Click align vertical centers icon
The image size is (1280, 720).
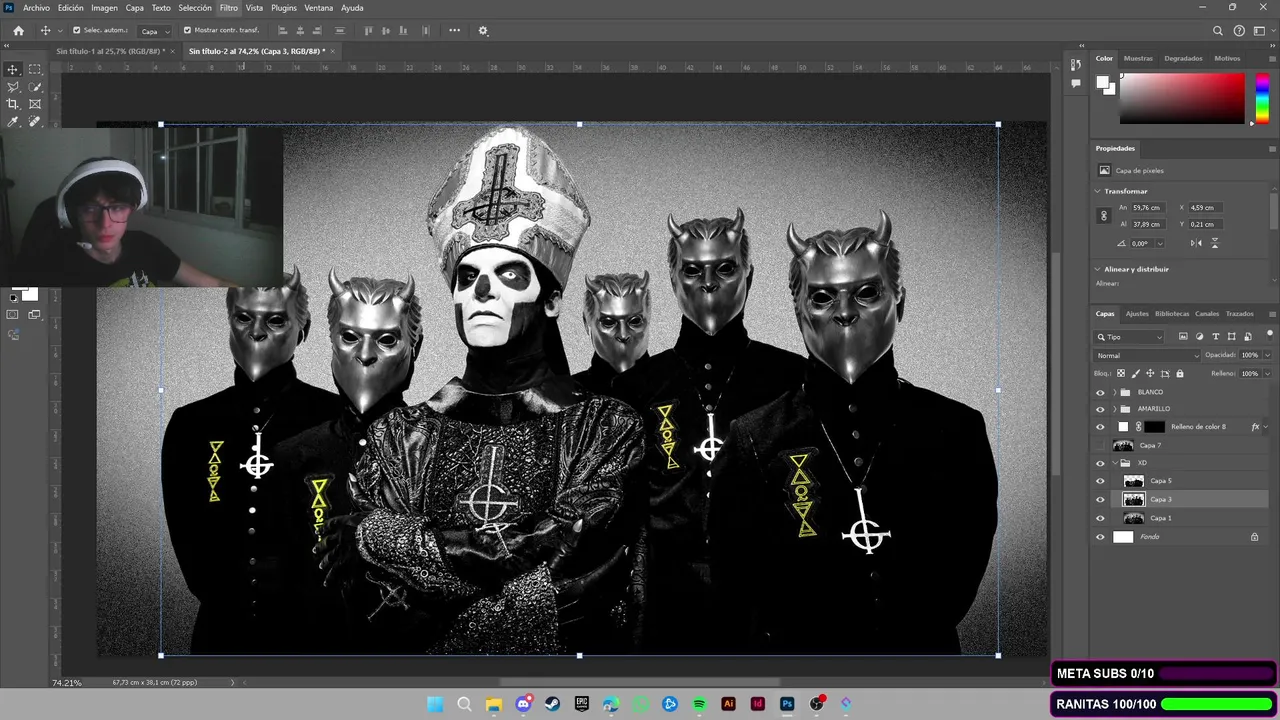[x=388, y=31]
